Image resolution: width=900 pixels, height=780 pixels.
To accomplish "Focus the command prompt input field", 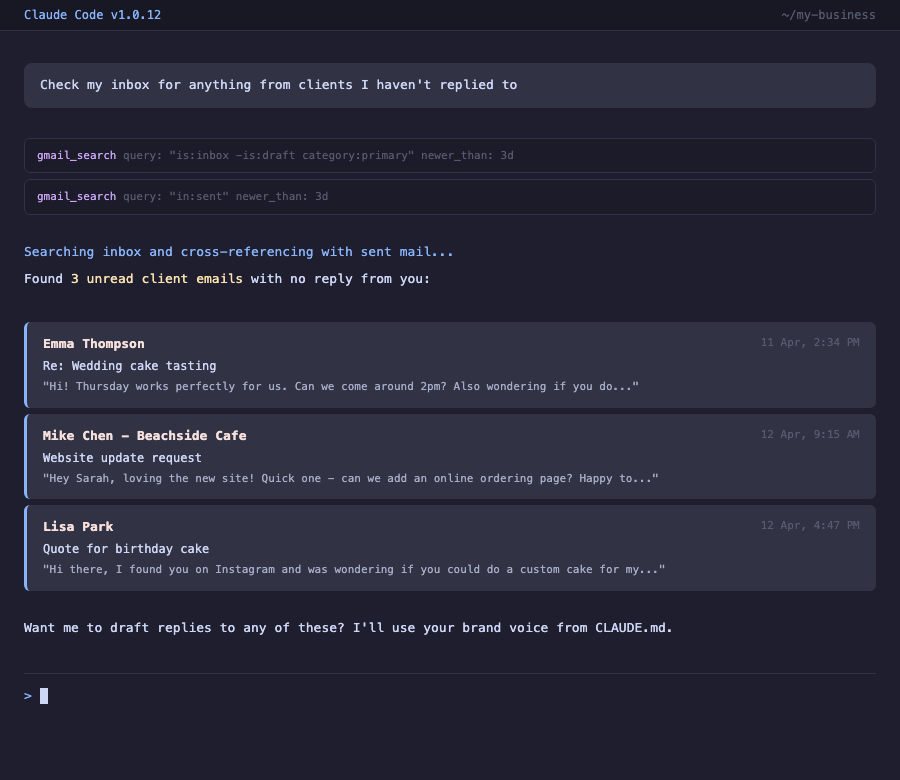I will [x=450, y=696].
